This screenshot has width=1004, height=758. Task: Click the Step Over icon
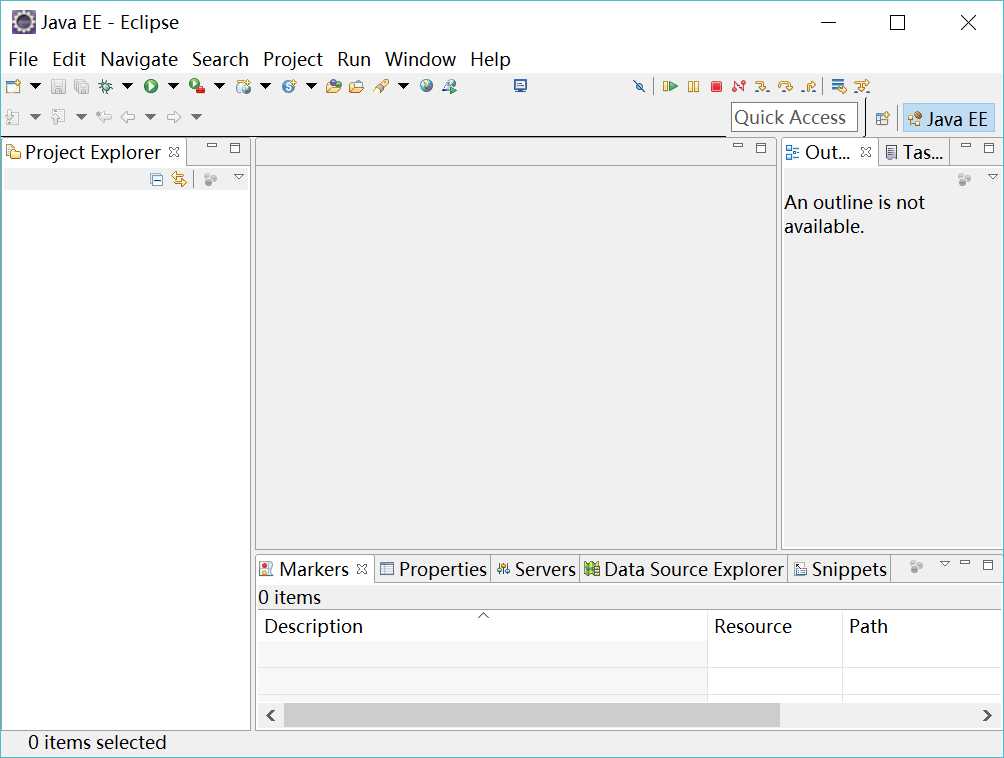click(785, 86)
